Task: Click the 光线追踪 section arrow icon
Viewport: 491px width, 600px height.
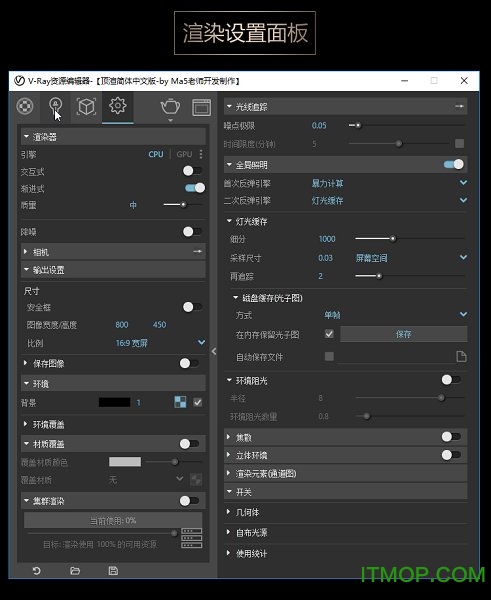Action: point(460,106)
